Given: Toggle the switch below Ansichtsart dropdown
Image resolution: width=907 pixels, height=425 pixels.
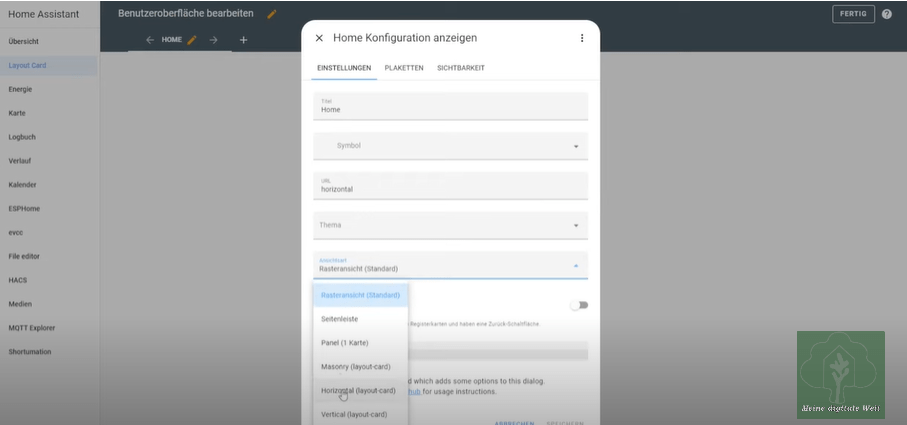Looking at the screenshot, I should [578, 305].
